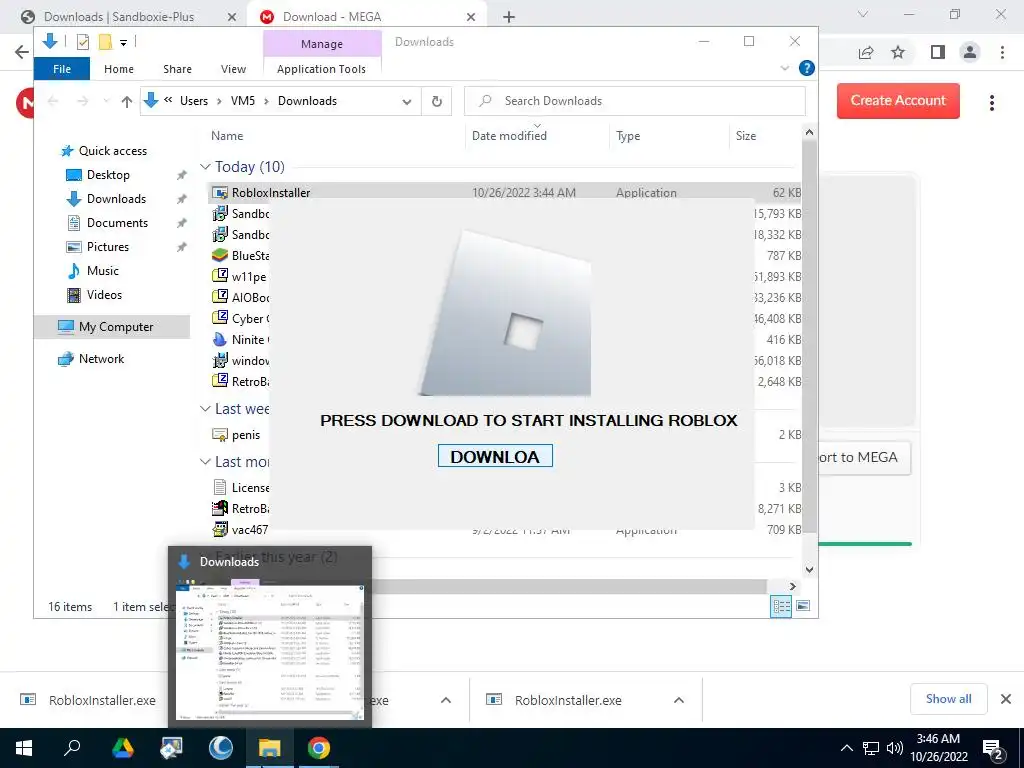
Task: Select the RobloxInstaller file row
Action: click(504, 193)
